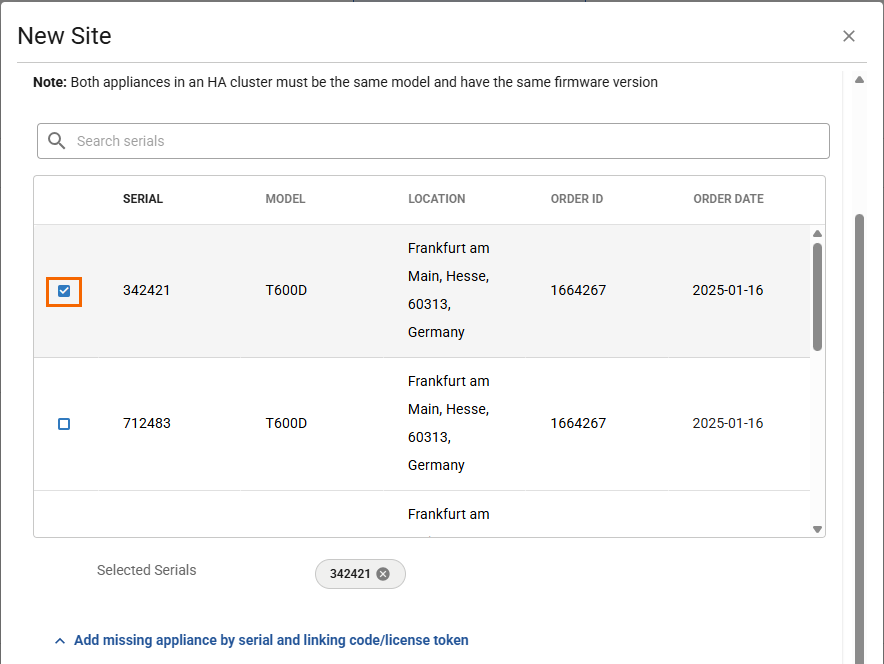This screenshot has height=664, width=884.
Task: Close the New Site dialog
Action: tap(849, 36)
